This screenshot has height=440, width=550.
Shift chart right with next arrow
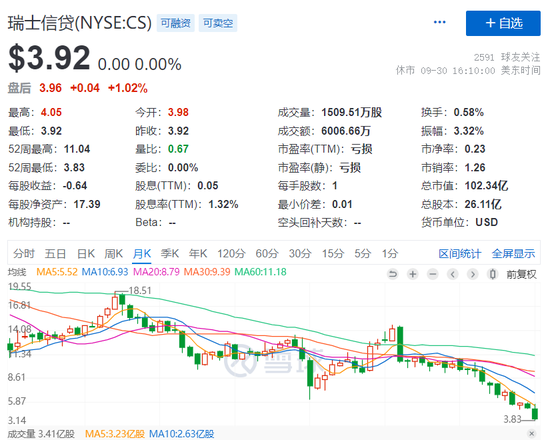point(472,274)
